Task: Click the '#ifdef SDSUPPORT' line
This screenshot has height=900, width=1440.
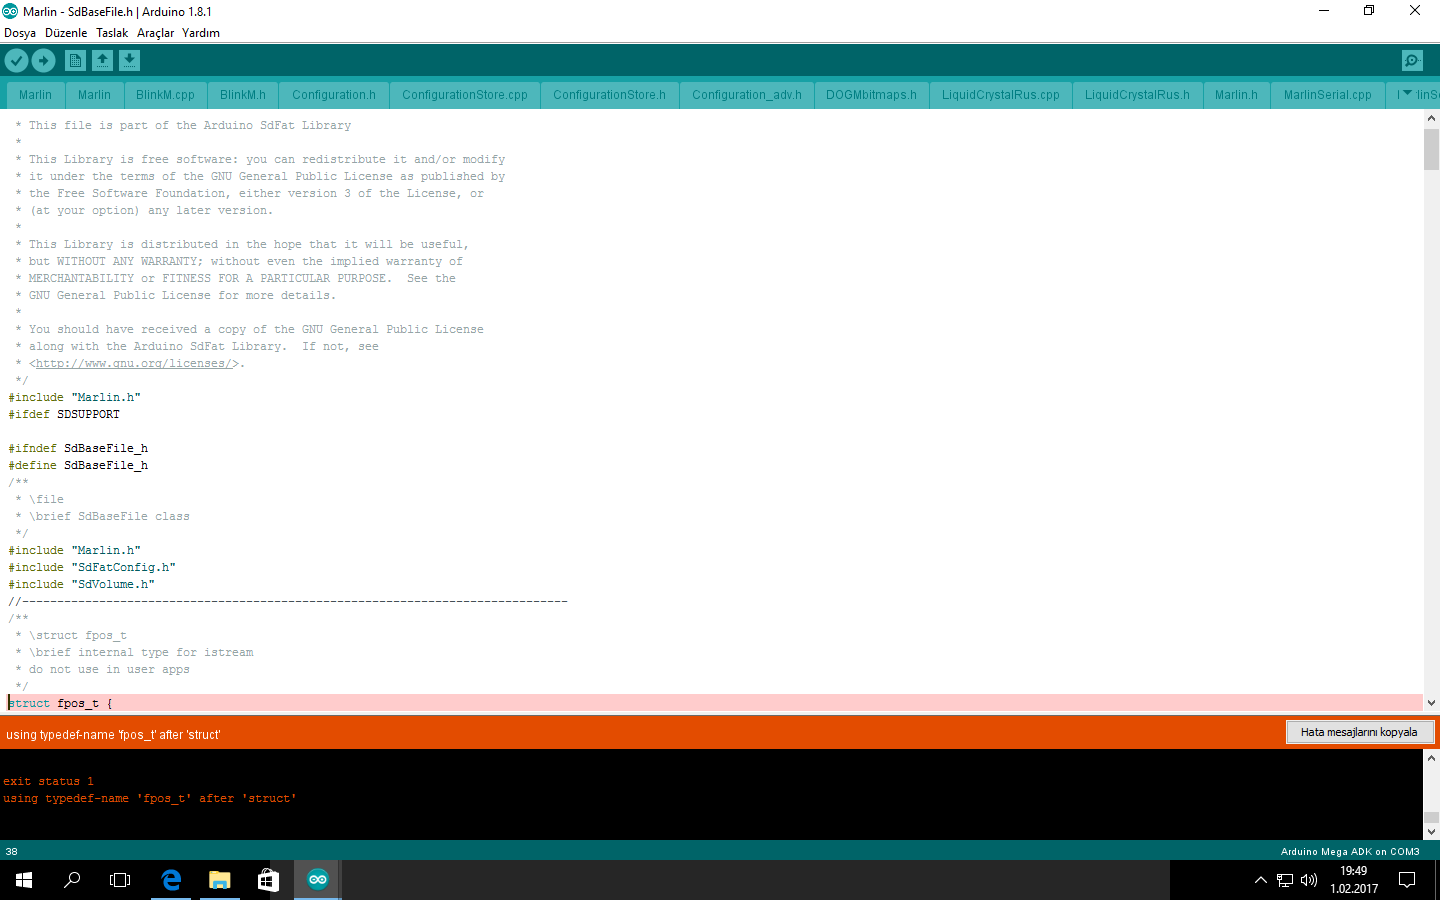Action: pos(64,414)
